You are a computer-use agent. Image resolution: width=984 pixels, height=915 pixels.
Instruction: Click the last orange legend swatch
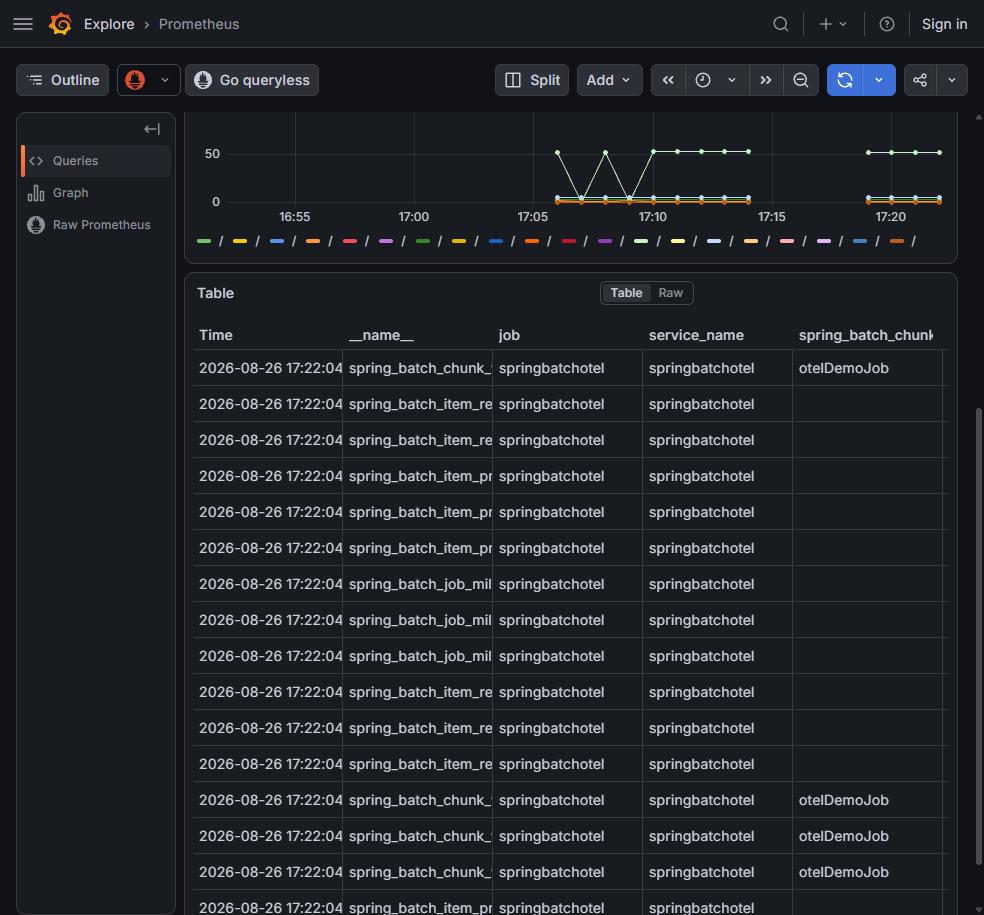[x=897, y=241]
